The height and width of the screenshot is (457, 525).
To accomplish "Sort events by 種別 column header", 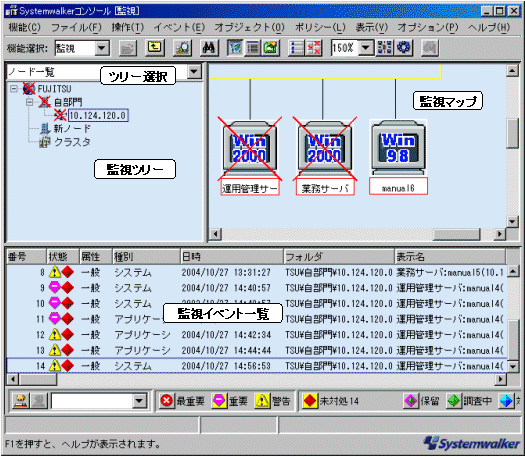I will tap(146, 257).
